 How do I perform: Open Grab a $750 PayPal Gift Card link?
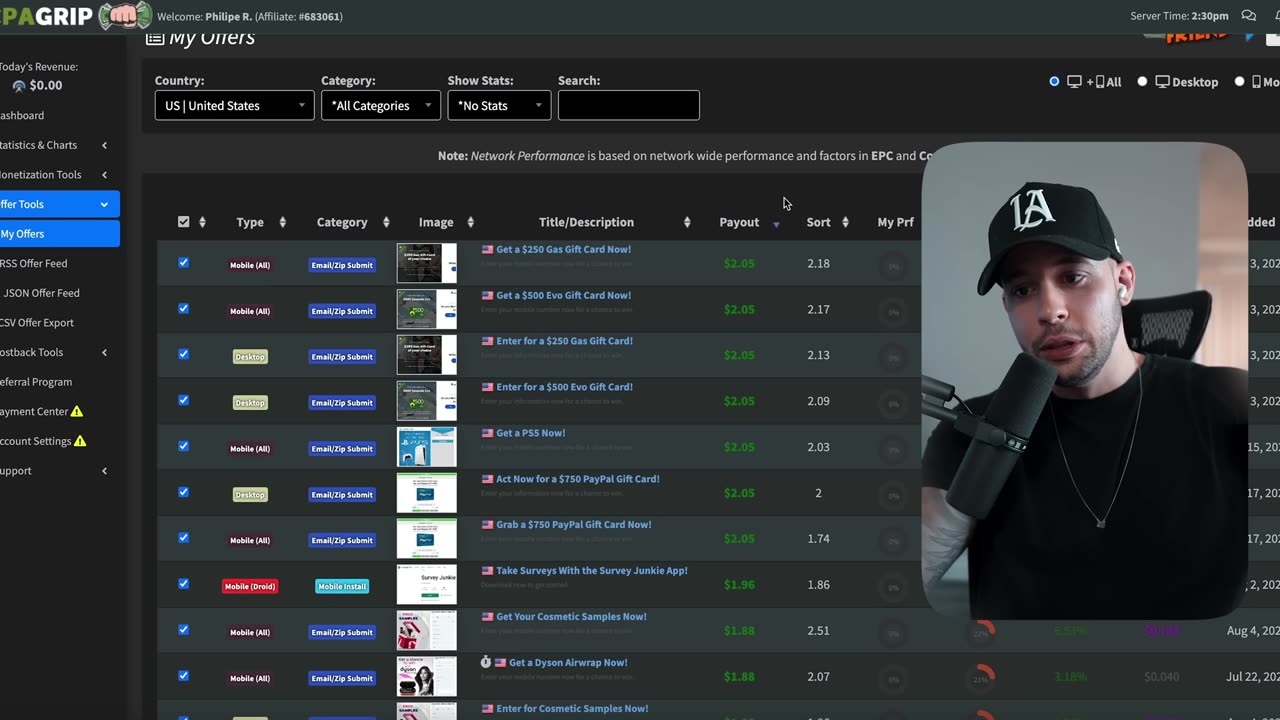pyautogui.click(x=574, y=525)
